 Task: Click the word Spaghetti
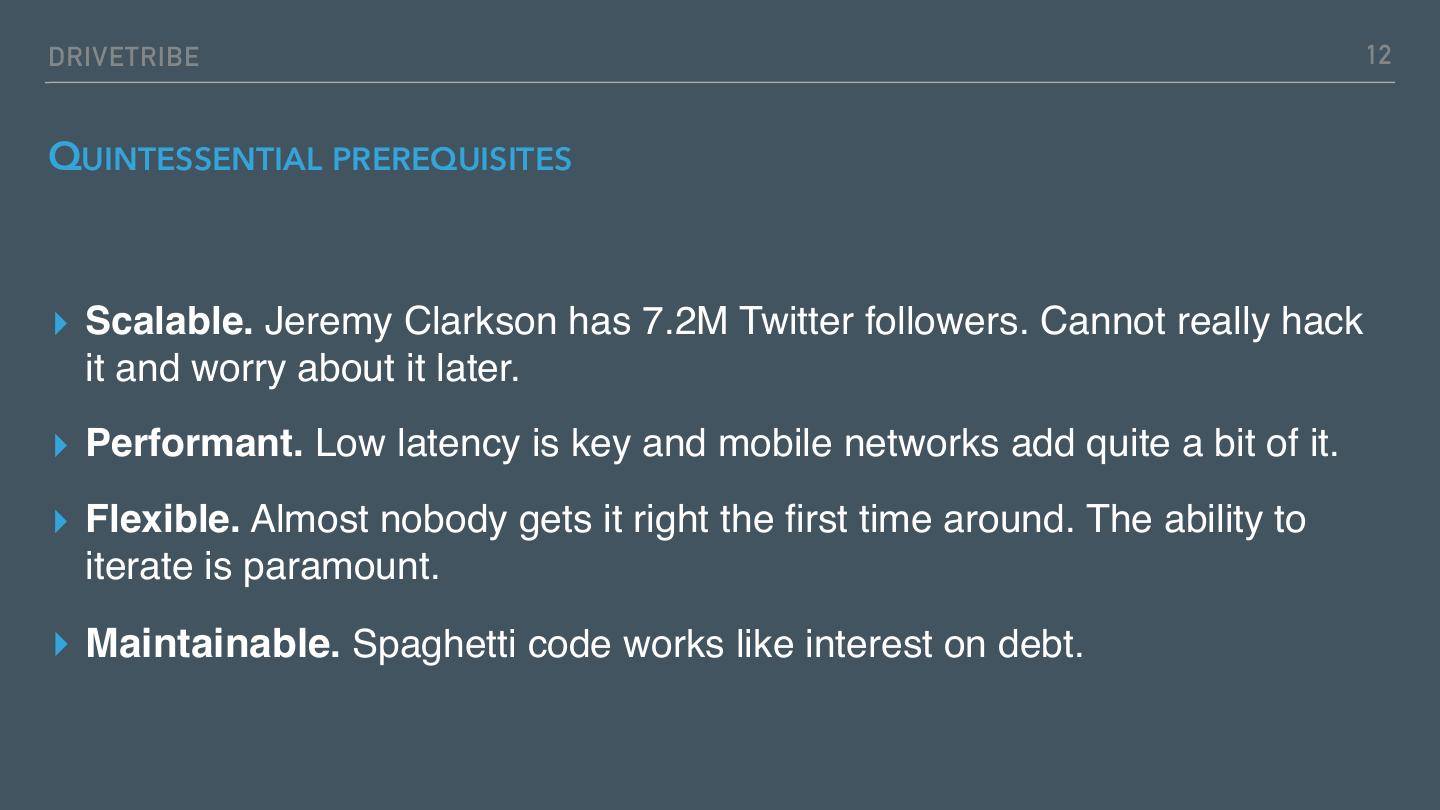pos(435,645)
